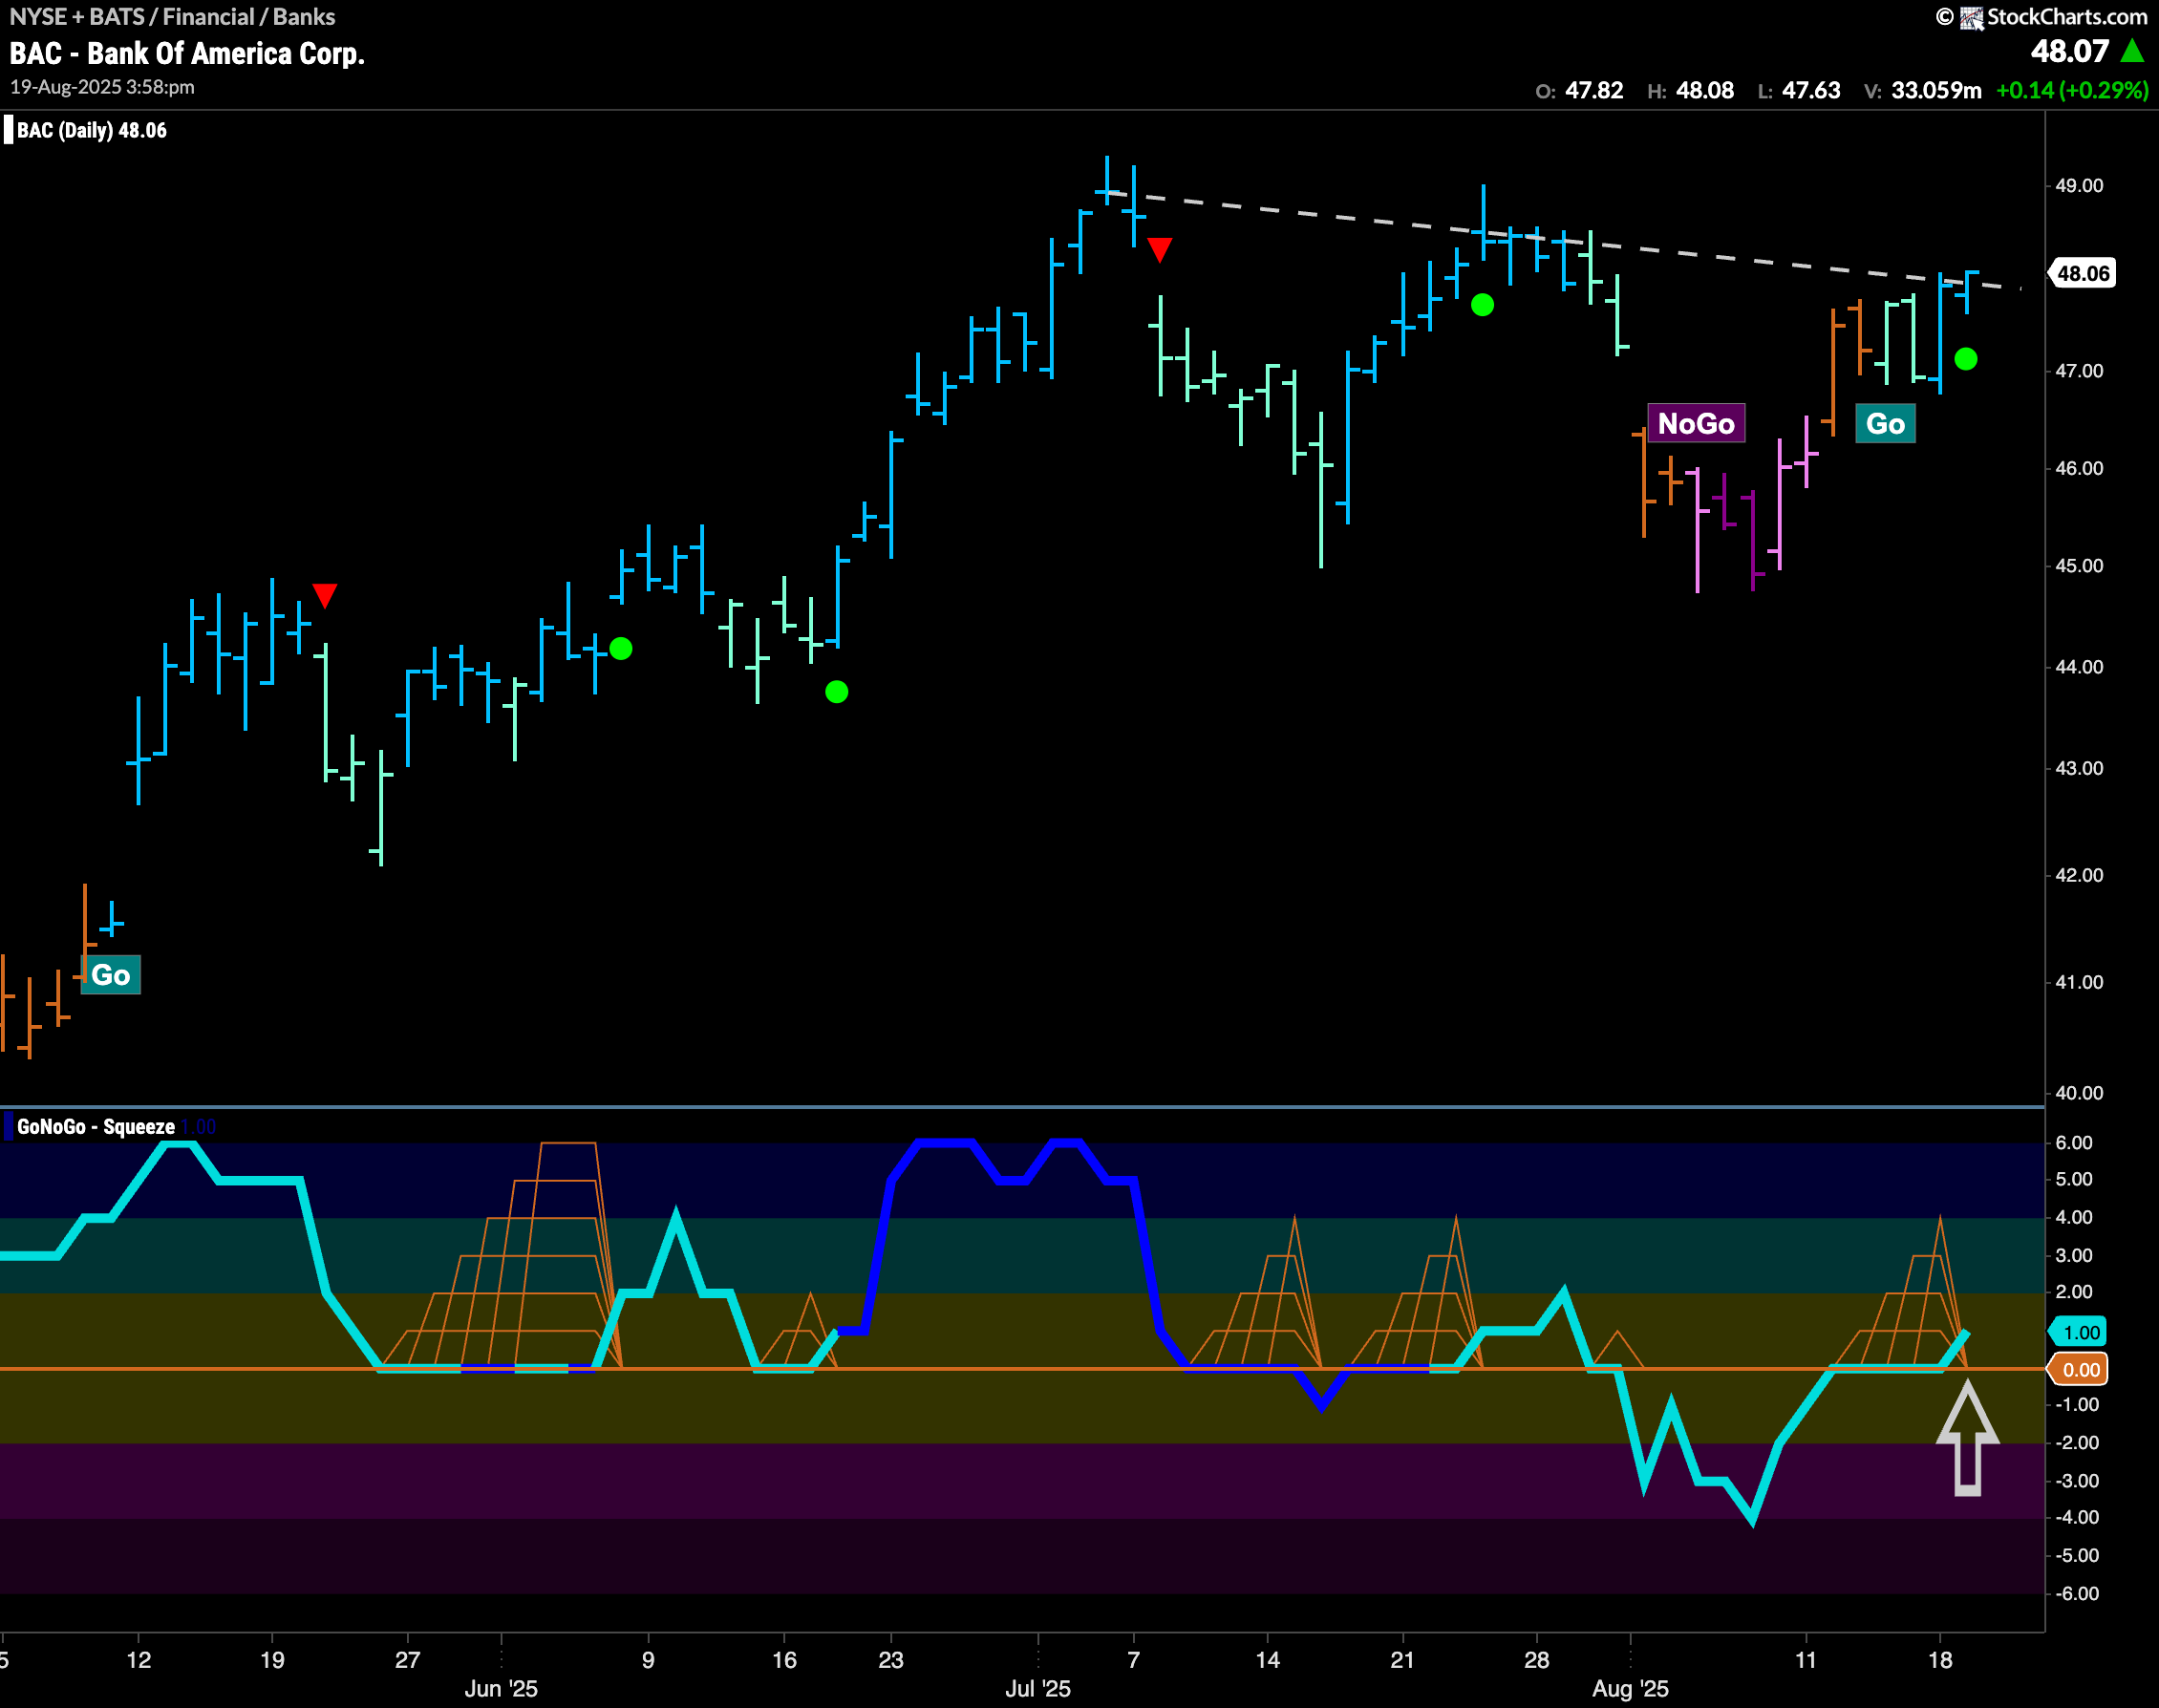
Task: Click the 19-Aug-2025 3:58:pm timestamp
Action: tap(102, 87)
